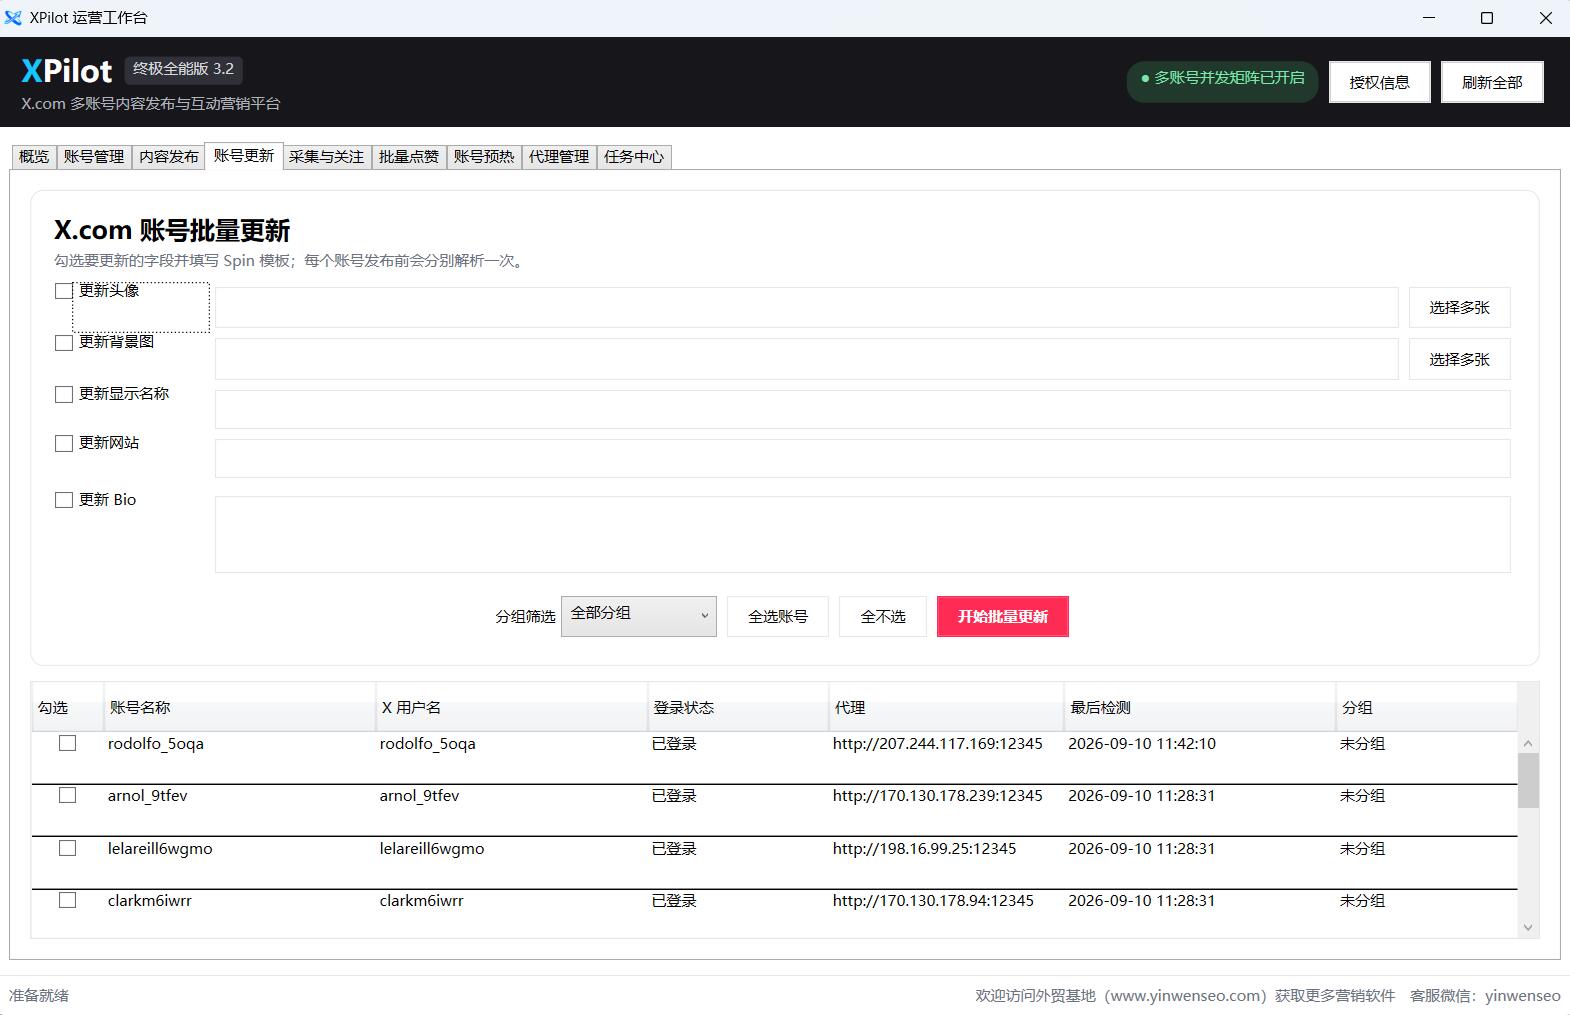This screenshot has width=1570, height=1015.
Task: Check the clarkm6iwrr account row
Action: tap(67, 900)
